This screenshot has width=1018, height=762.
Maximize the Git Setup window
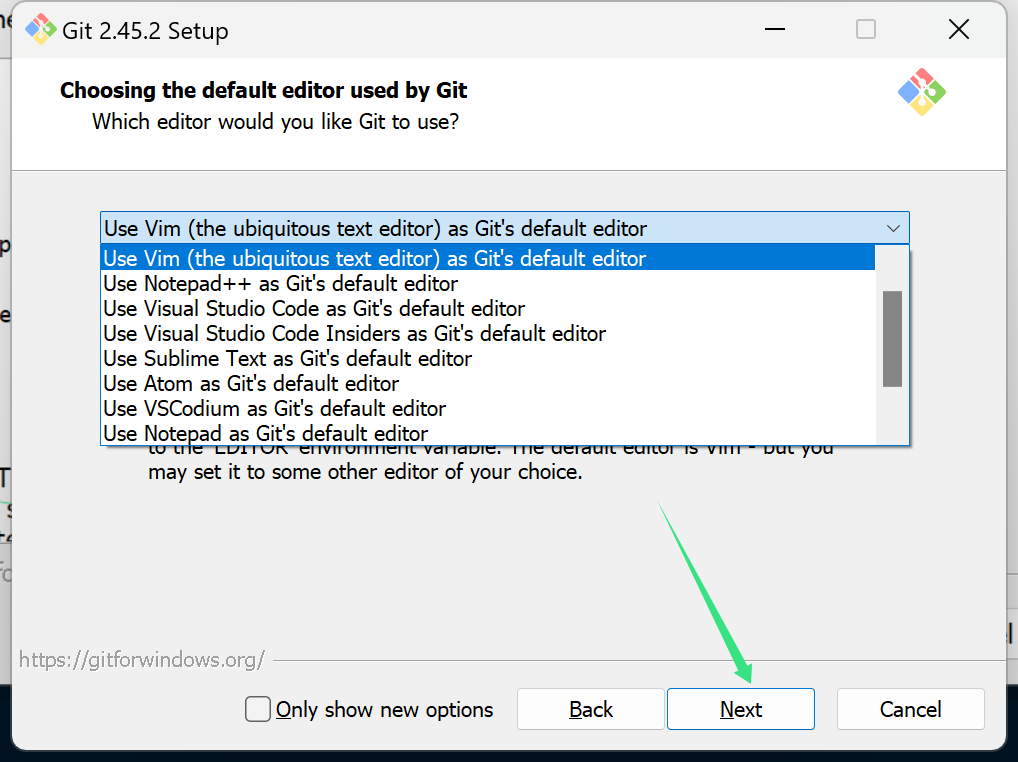866,30
